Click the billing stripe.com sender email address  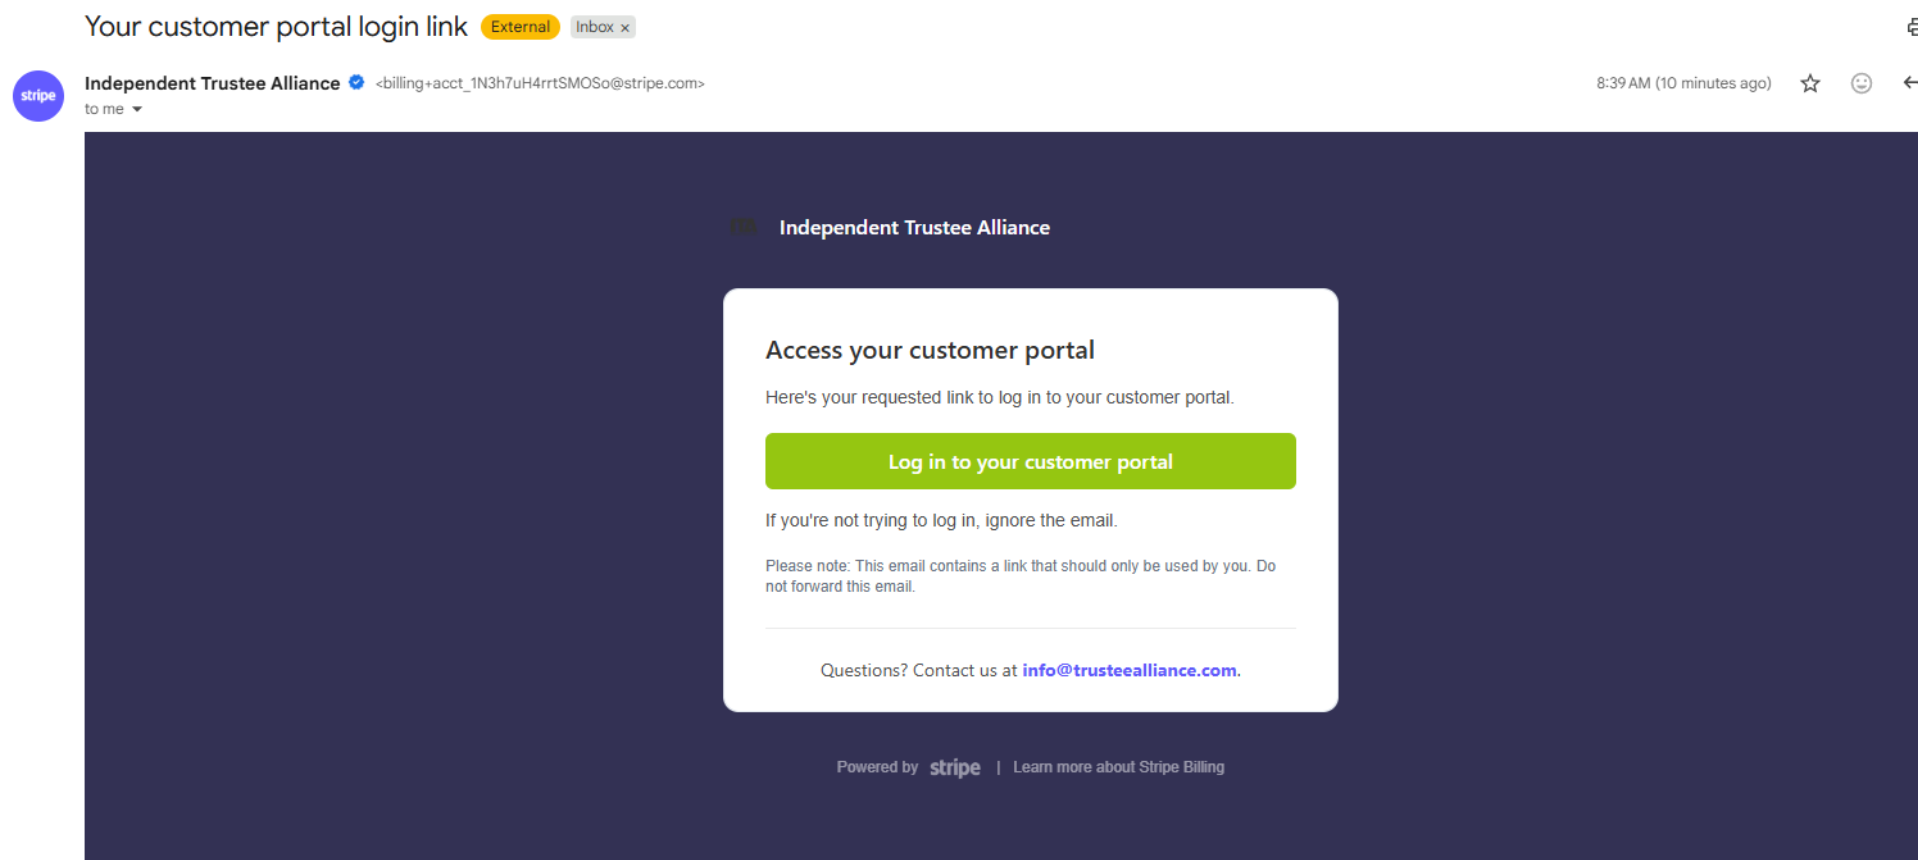pyautogui.click(x=540, y=83)
